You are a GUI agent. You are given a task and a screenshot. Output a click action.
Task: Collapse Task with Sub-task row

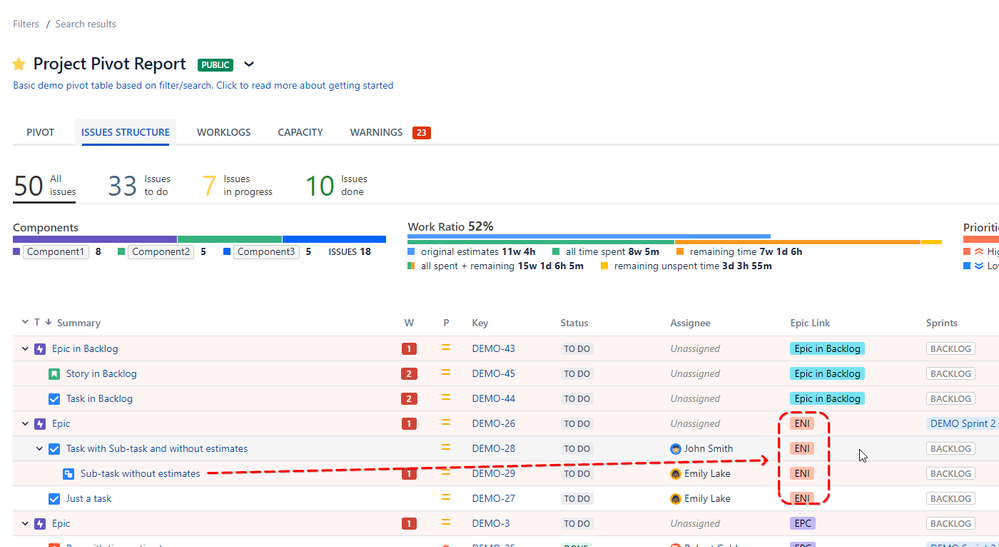[39, 449]
